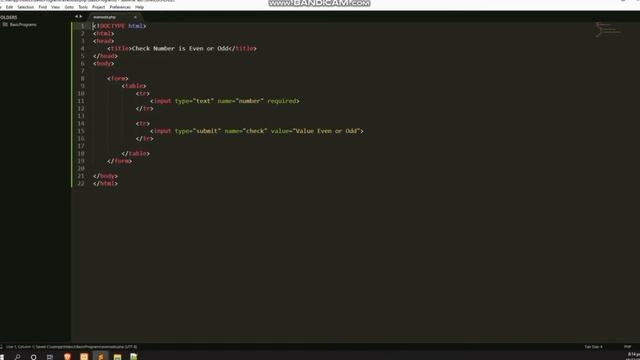Close the open file tab

[135, 17]
